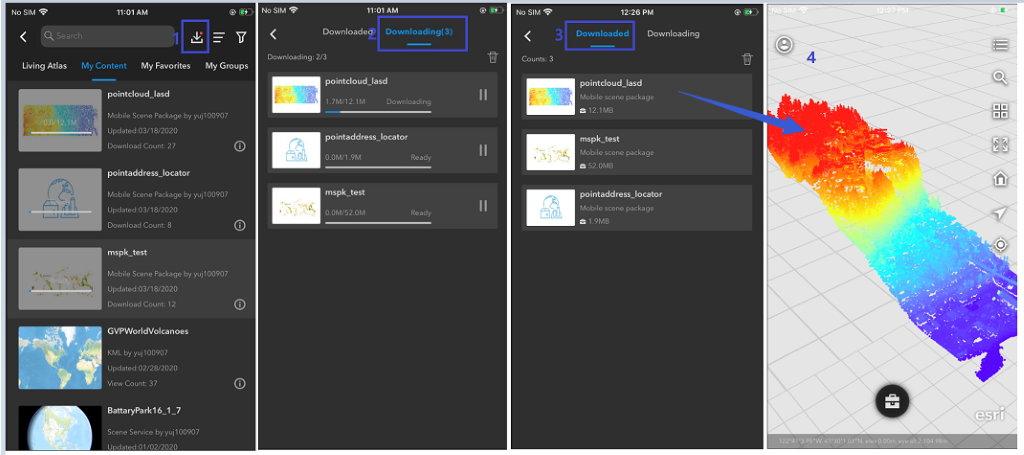Open the user profile icon in scene view

point(784,44)
